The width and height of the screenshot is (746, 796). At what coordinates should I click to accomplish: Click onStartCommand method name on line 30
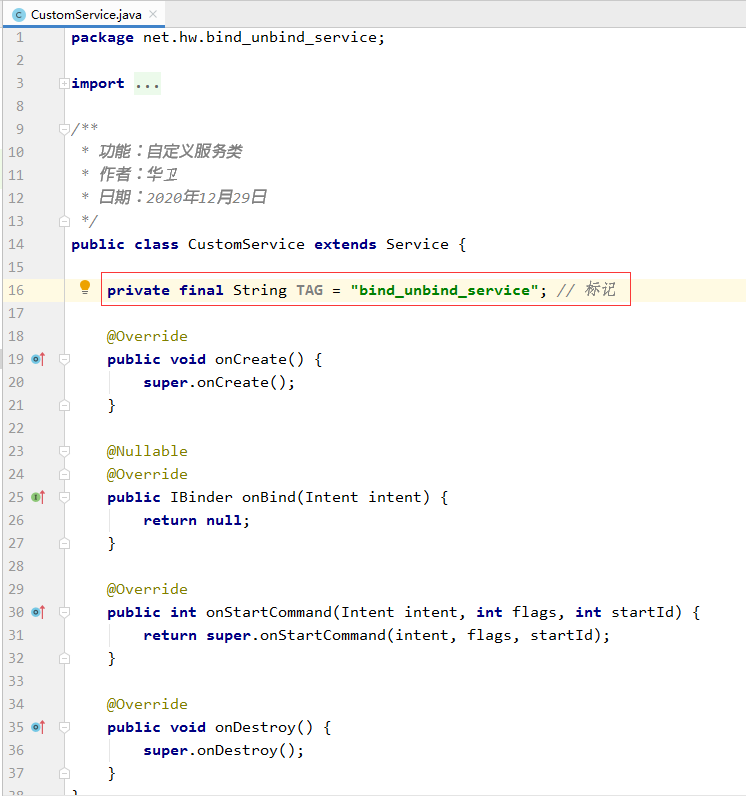click(268, 613)
